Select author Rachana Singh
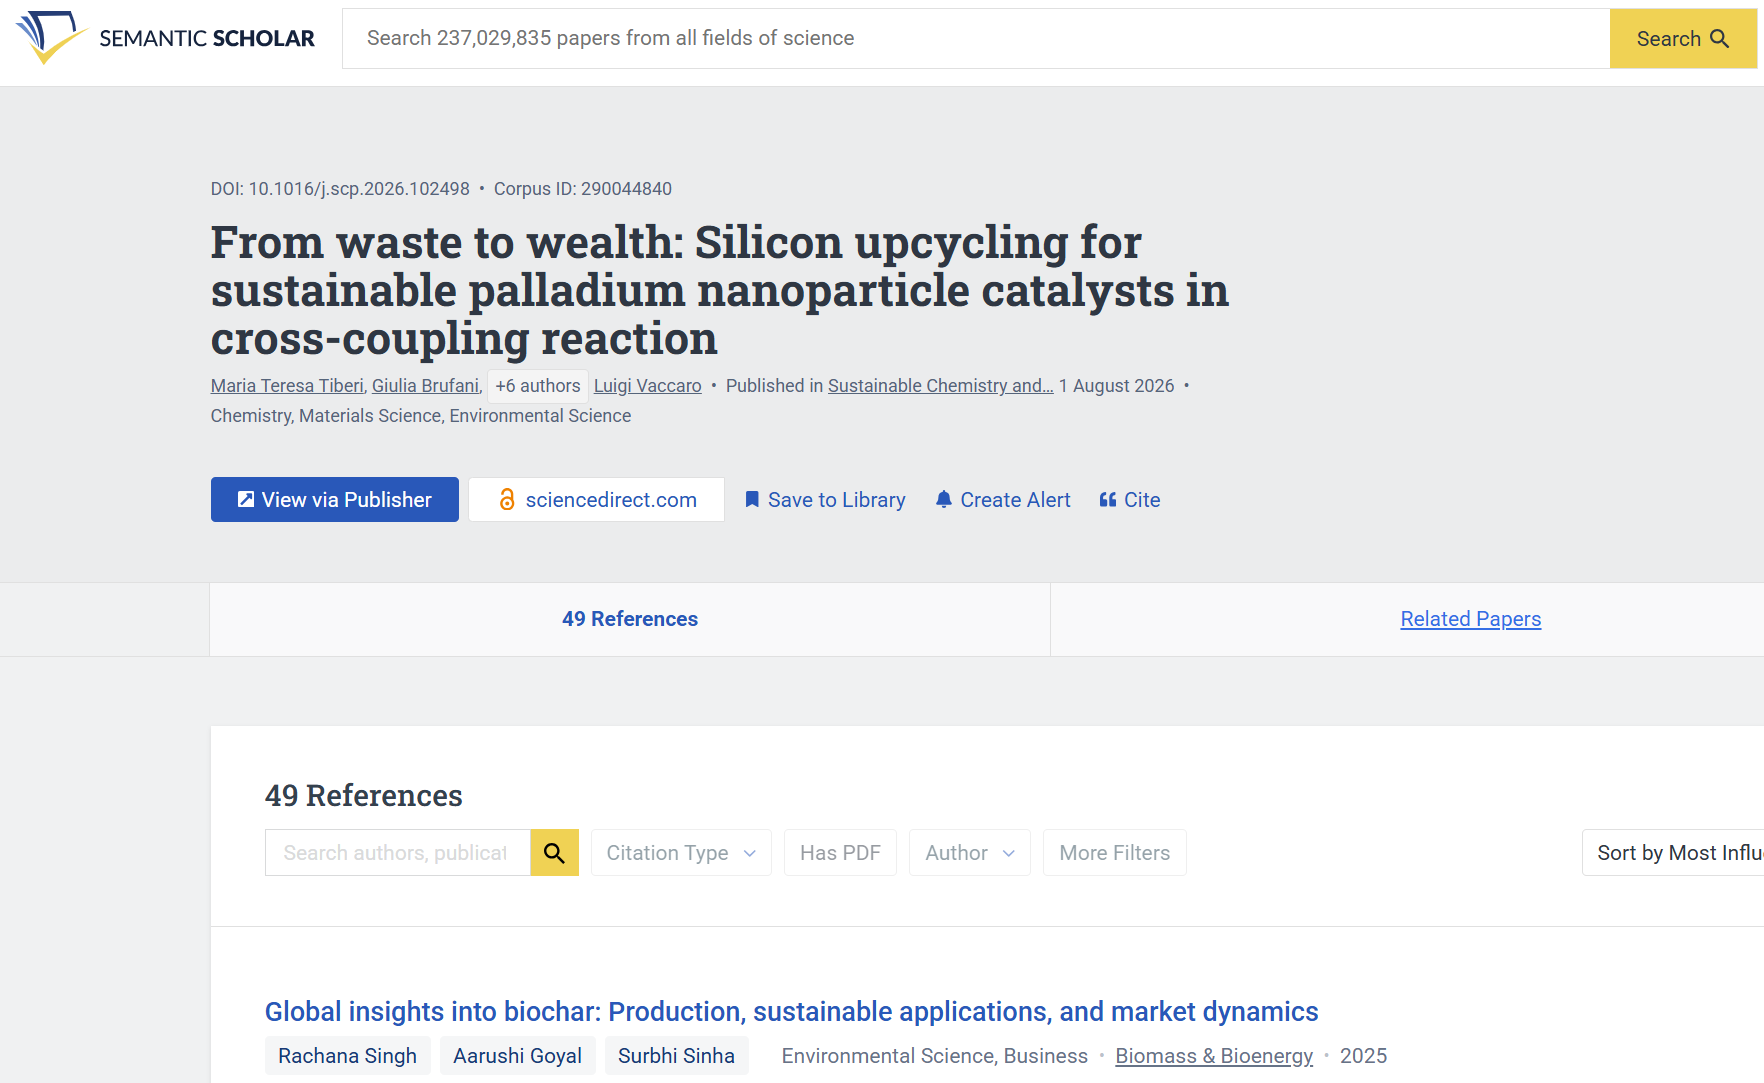The width and height of the screenshot is (1764, 1083). 348,1056
